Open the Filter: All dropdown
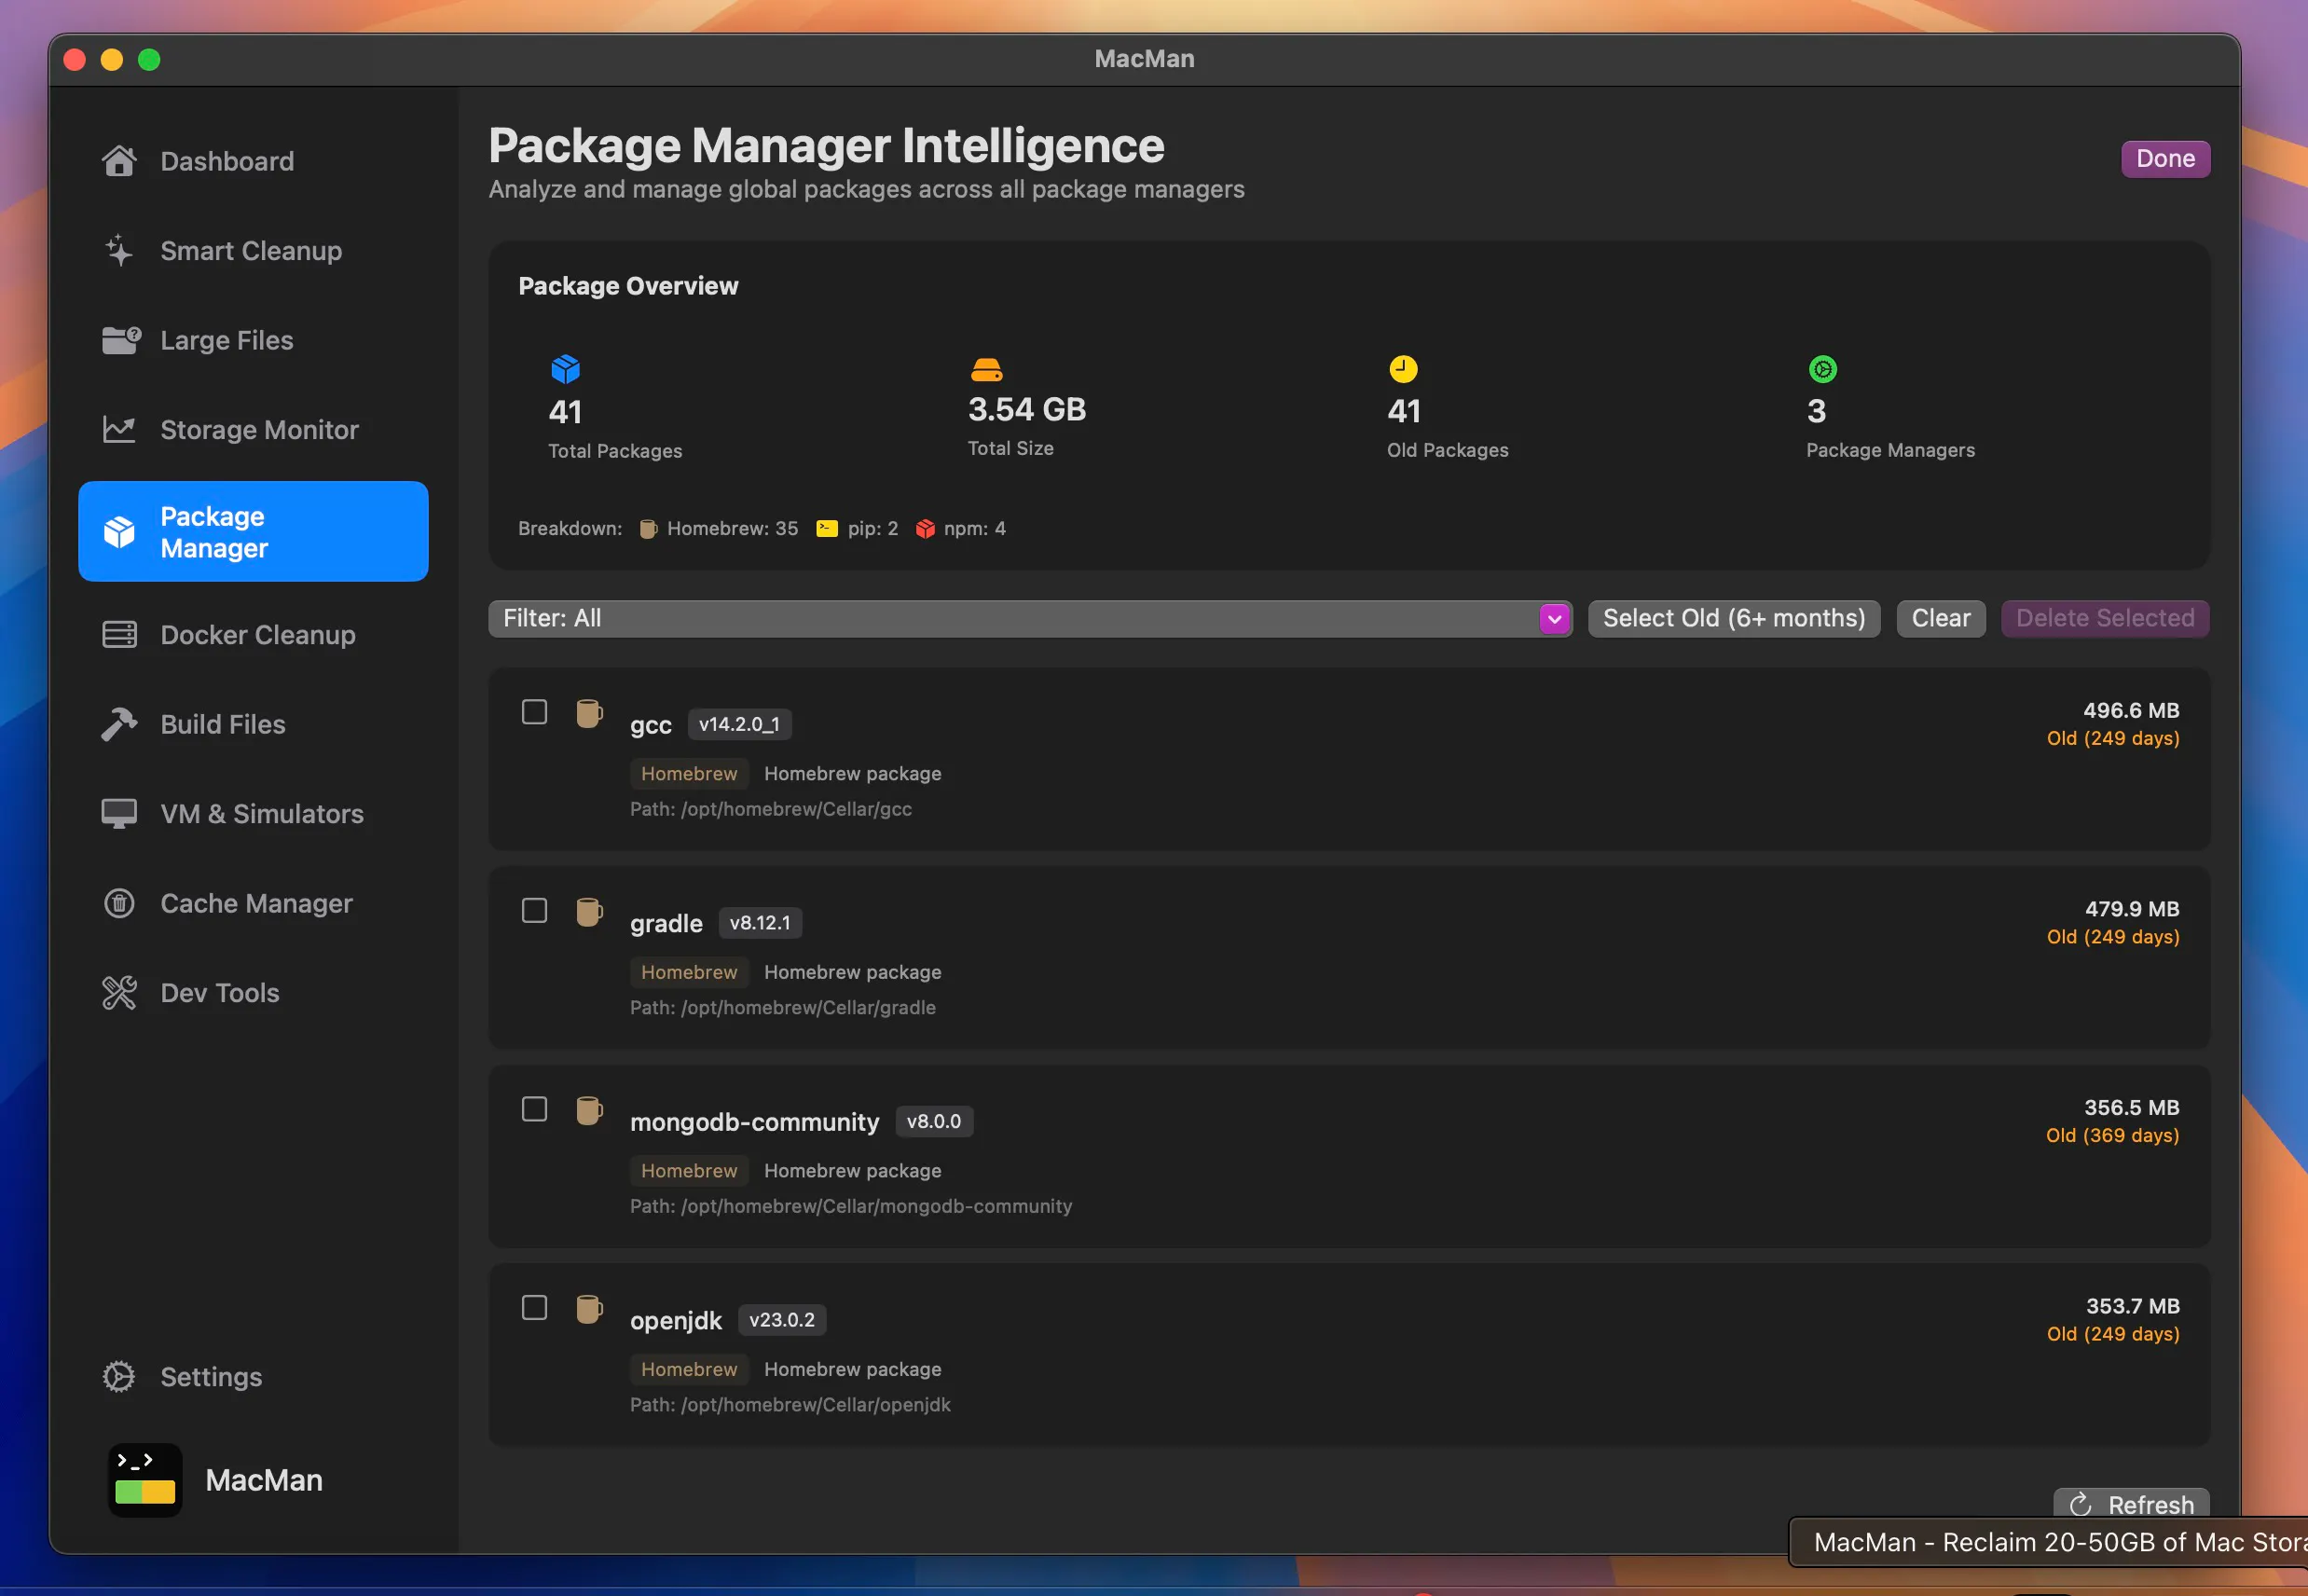 point(1030,618)
